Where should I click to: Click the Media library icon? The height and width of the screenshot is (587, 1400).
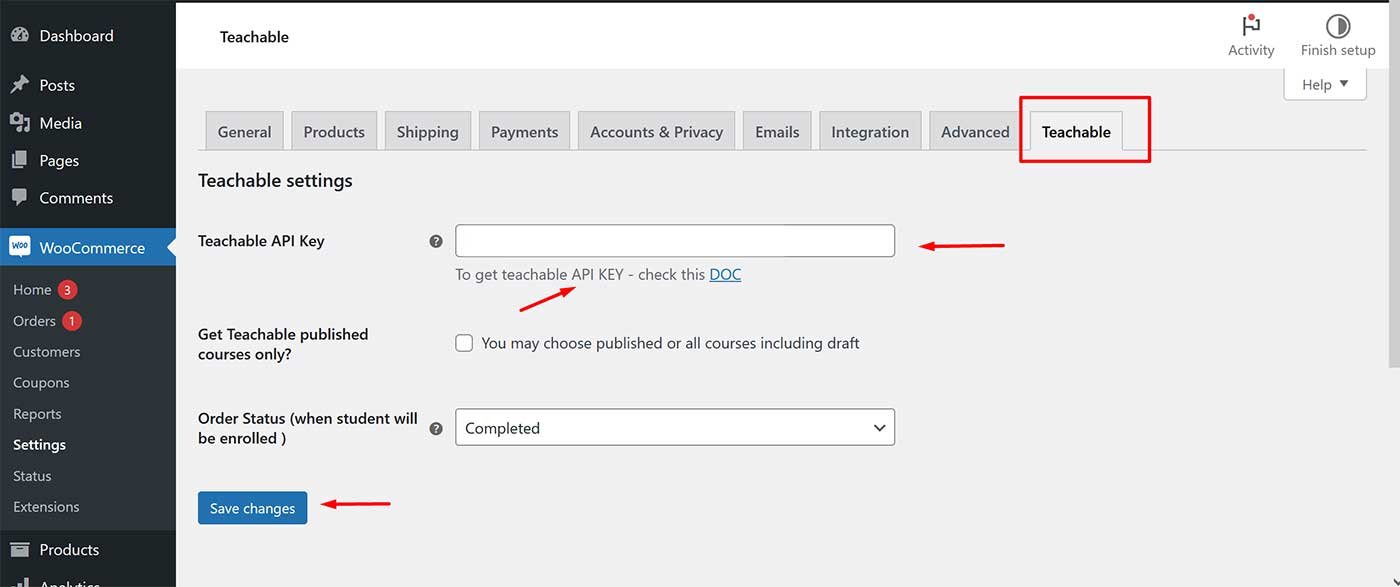(x=19, y=123)
